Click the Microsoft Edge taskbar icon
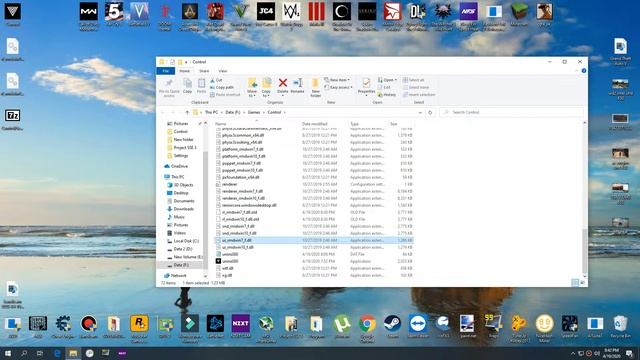 (57, 353)
